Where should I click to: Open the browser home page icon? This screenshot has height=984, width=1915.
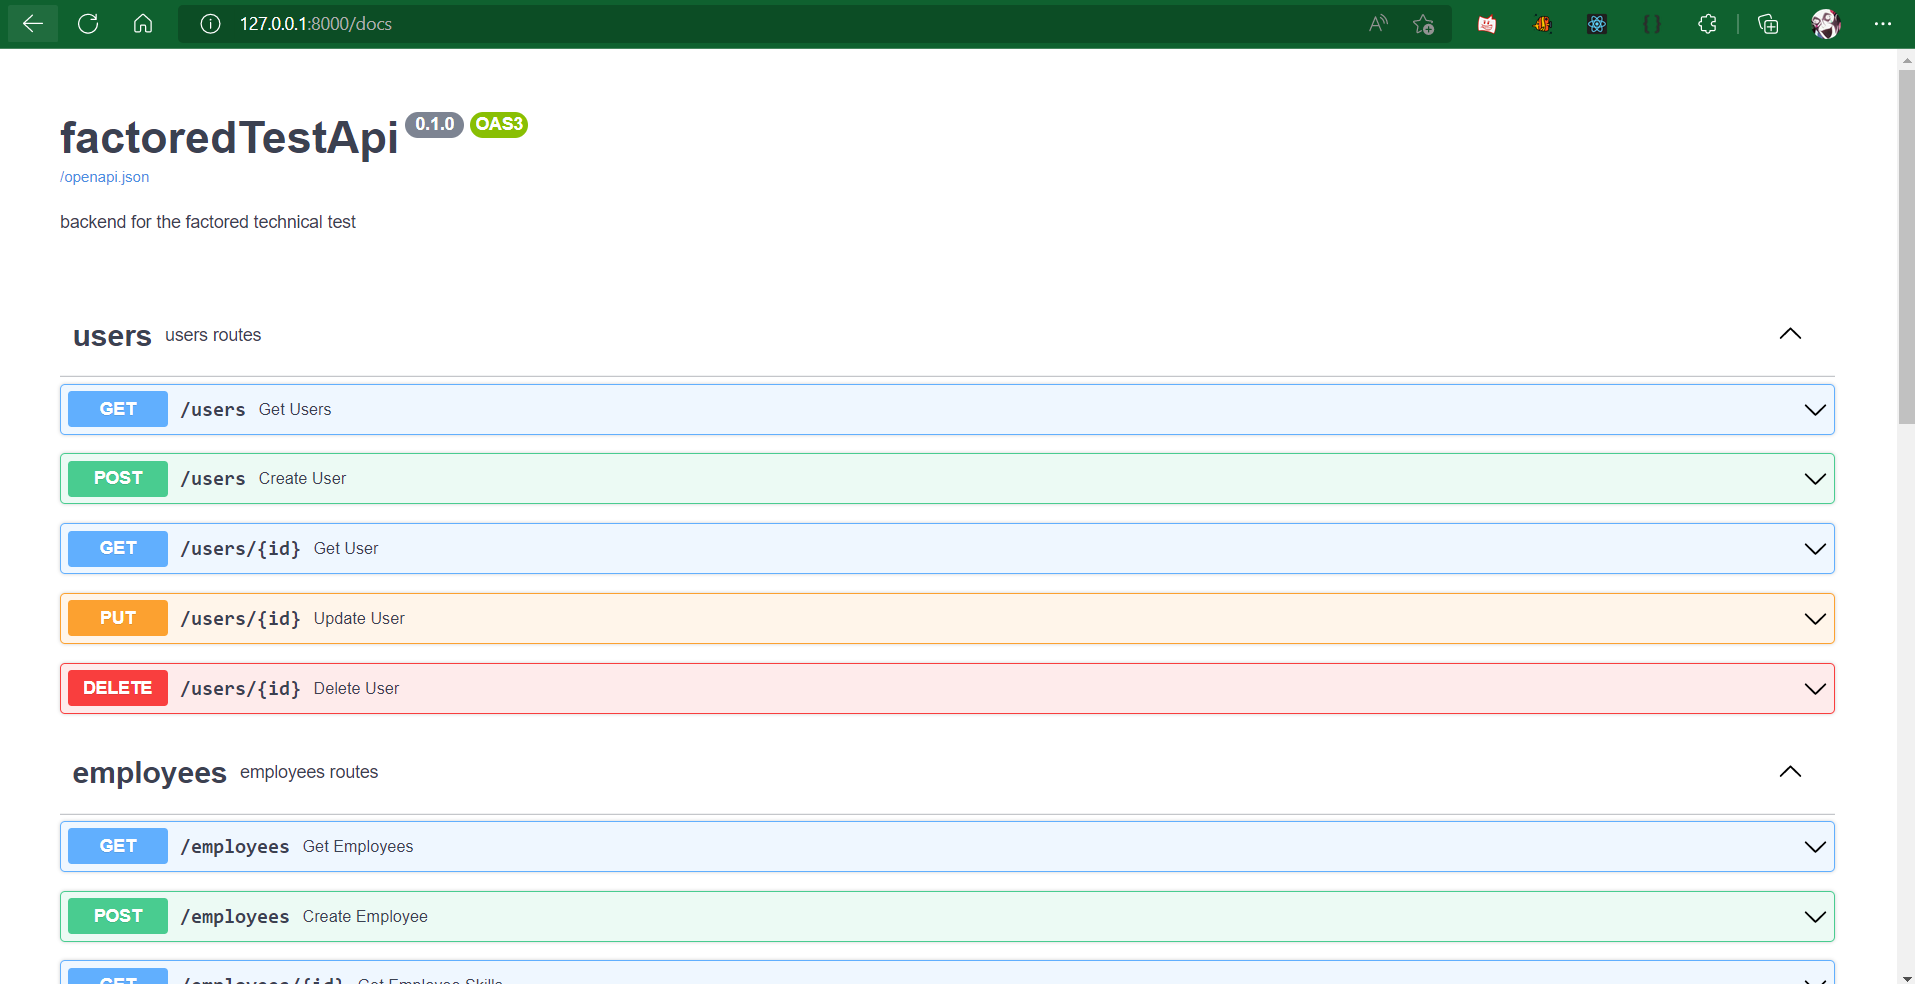tap(143, 23)
